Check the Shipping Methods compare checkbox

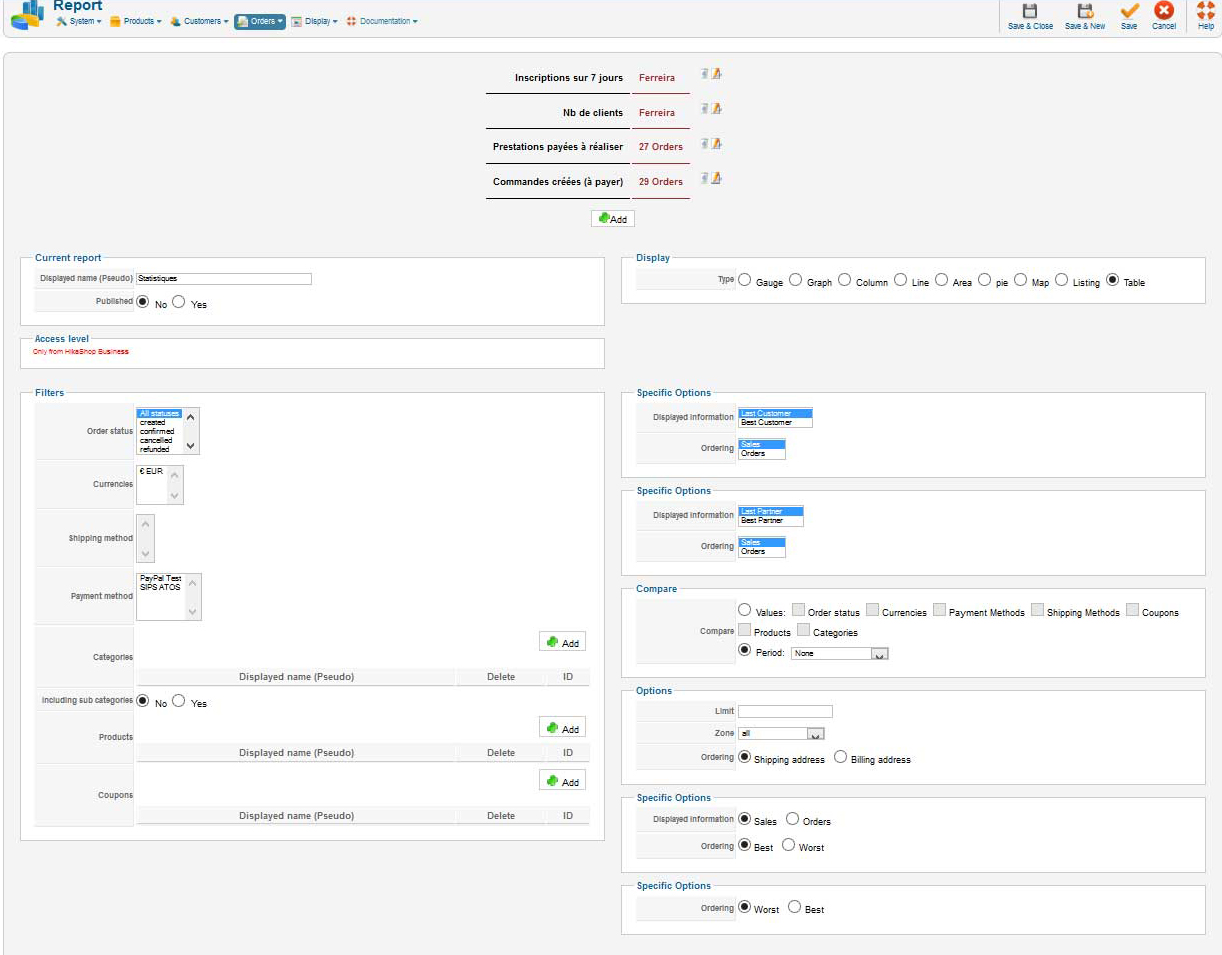[x=1038, y=610]
